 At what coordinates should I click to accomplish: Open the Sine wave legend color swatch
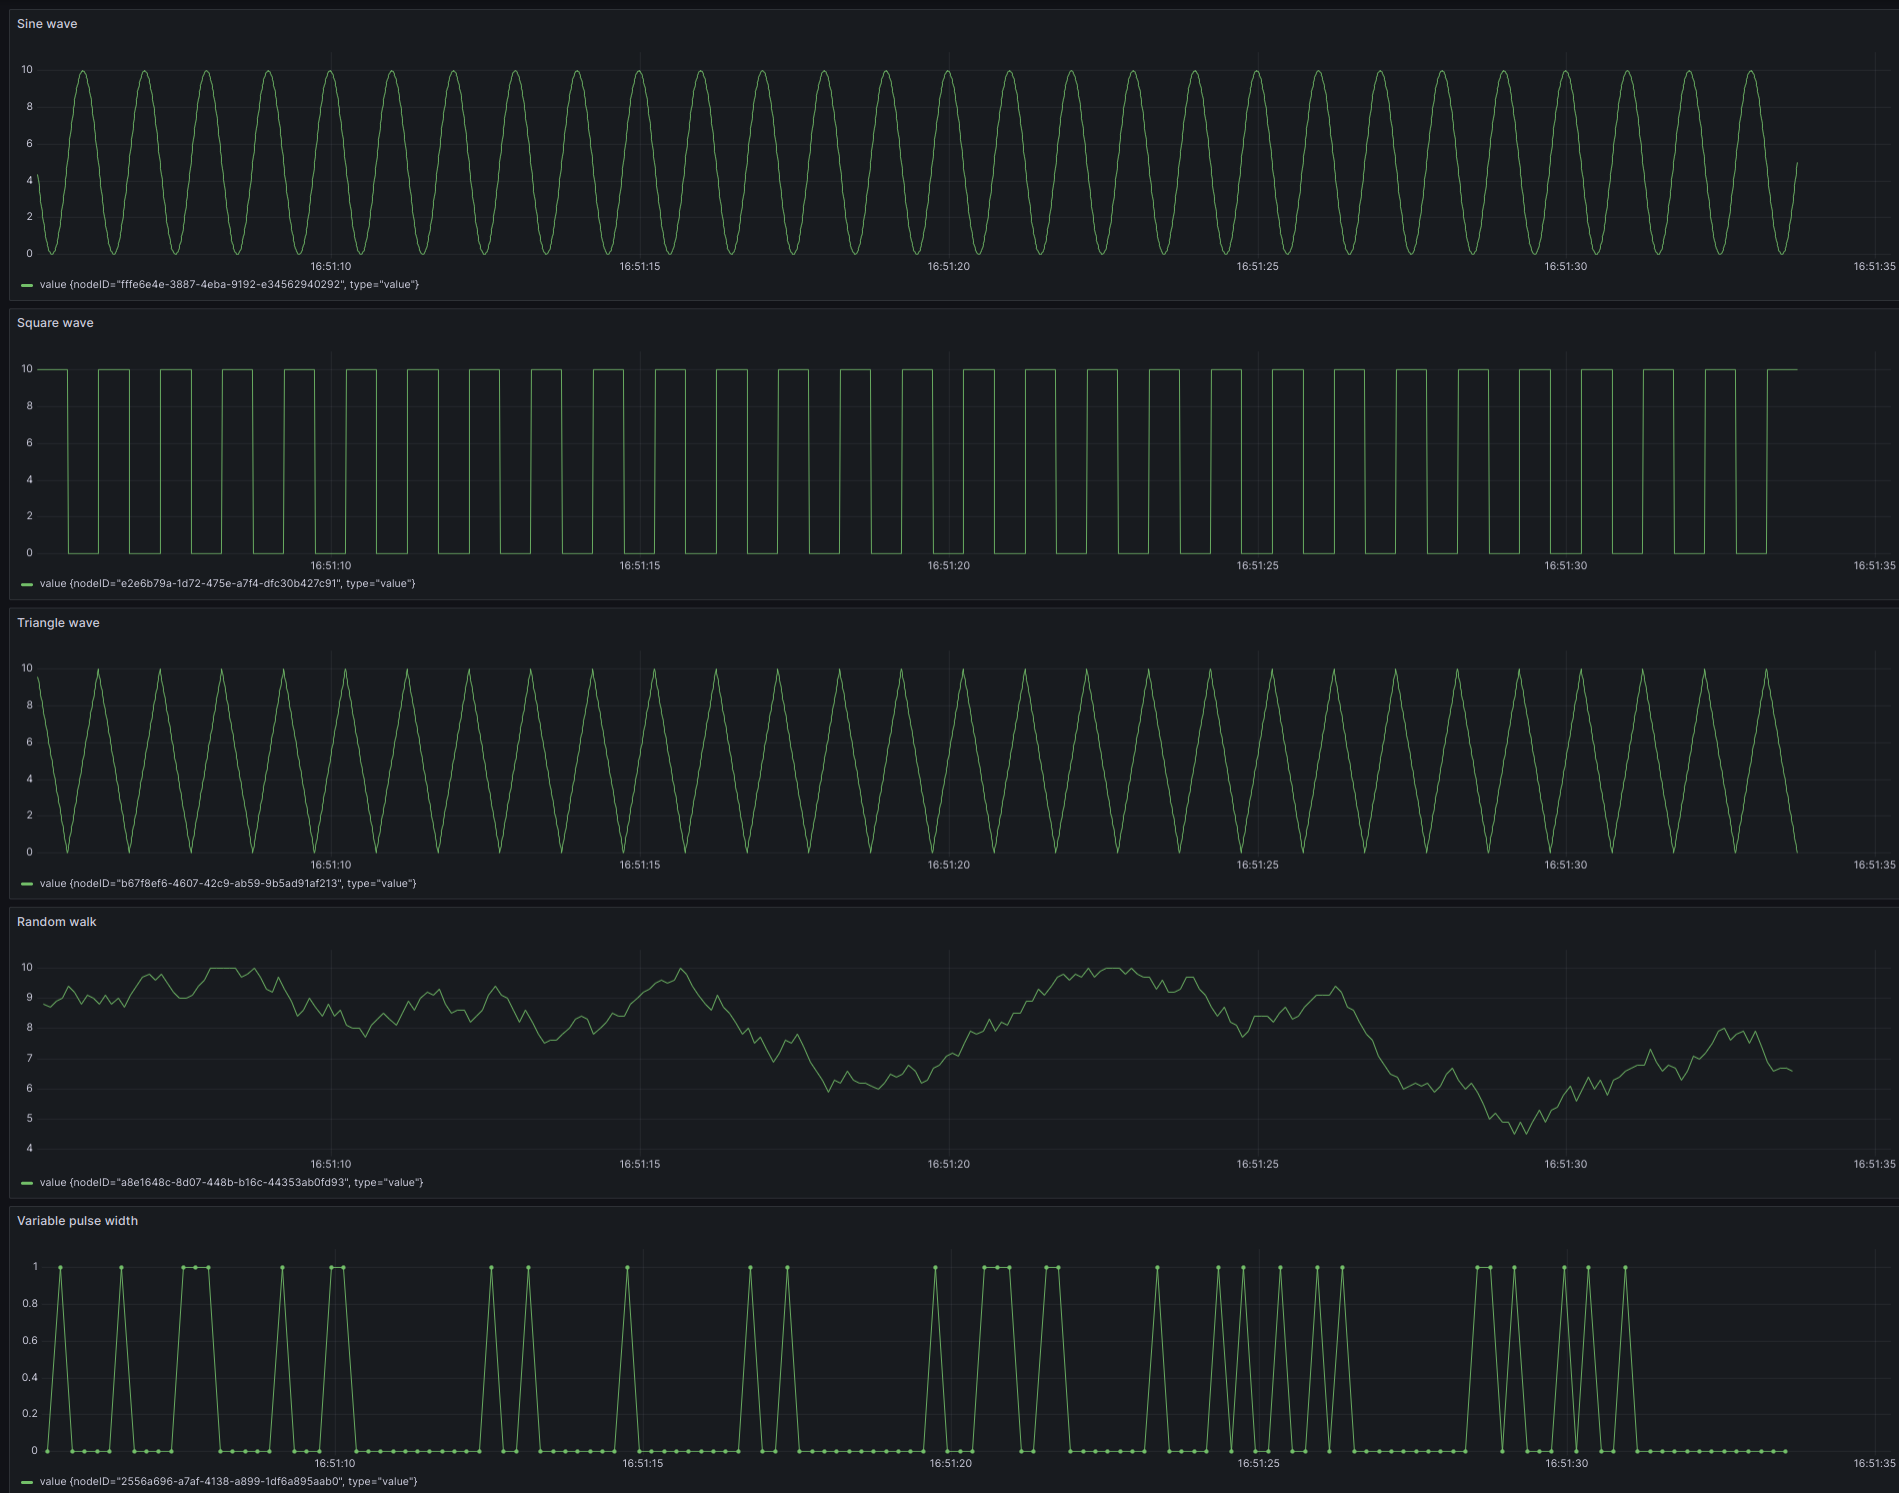tap(27, 285)
